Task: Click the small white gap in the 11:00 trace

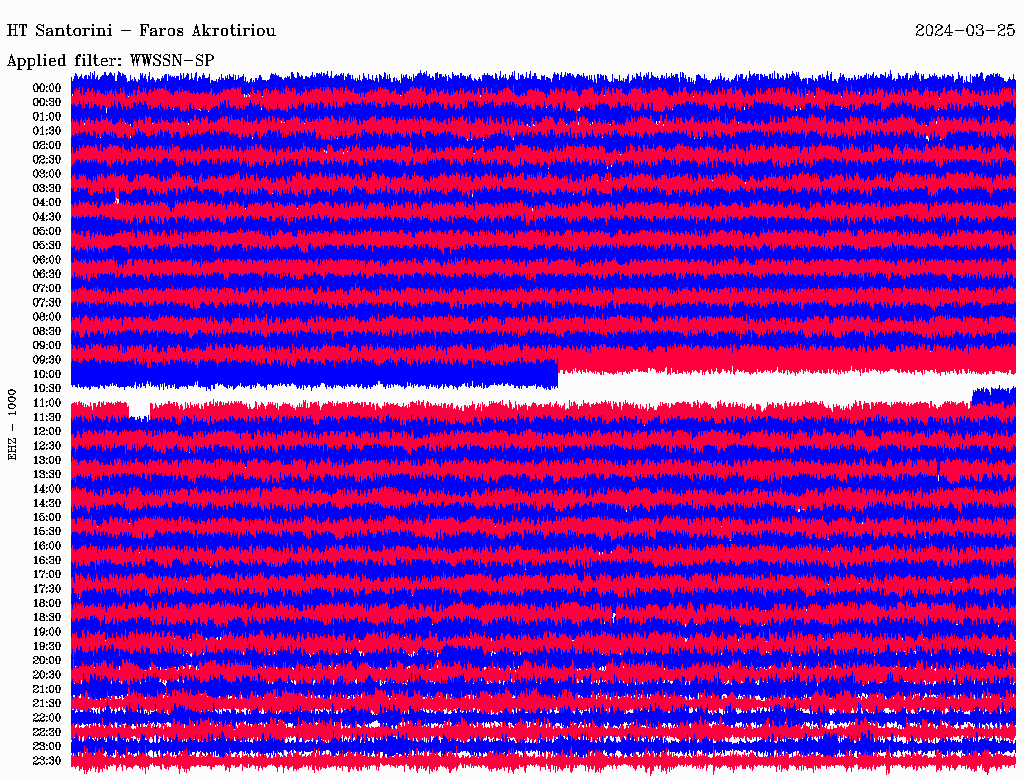Action: click(139, 410)
